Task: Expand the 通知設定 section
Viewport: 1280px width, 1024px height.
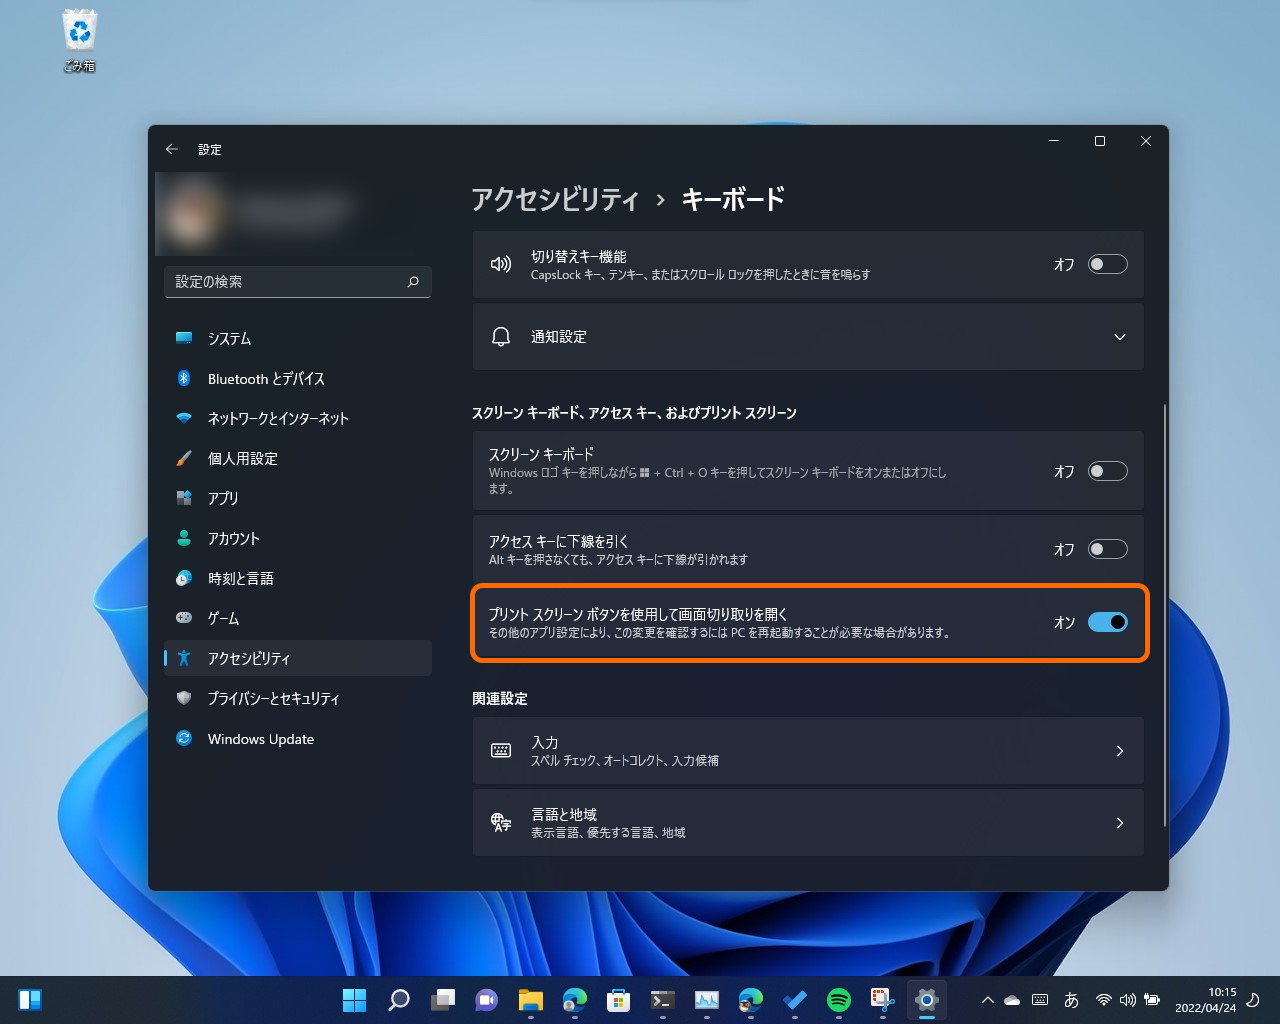Action: pos(1120,337)
